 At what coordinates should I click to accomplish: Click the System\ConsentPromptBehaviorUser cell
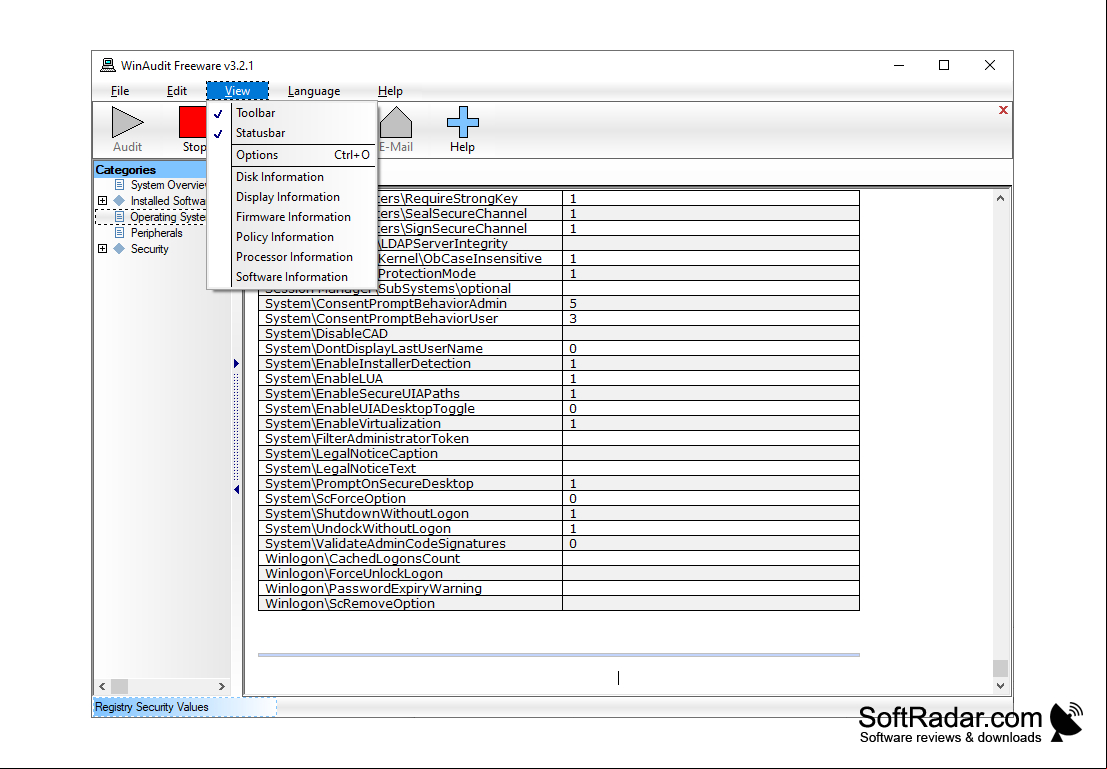click(410, 318)
